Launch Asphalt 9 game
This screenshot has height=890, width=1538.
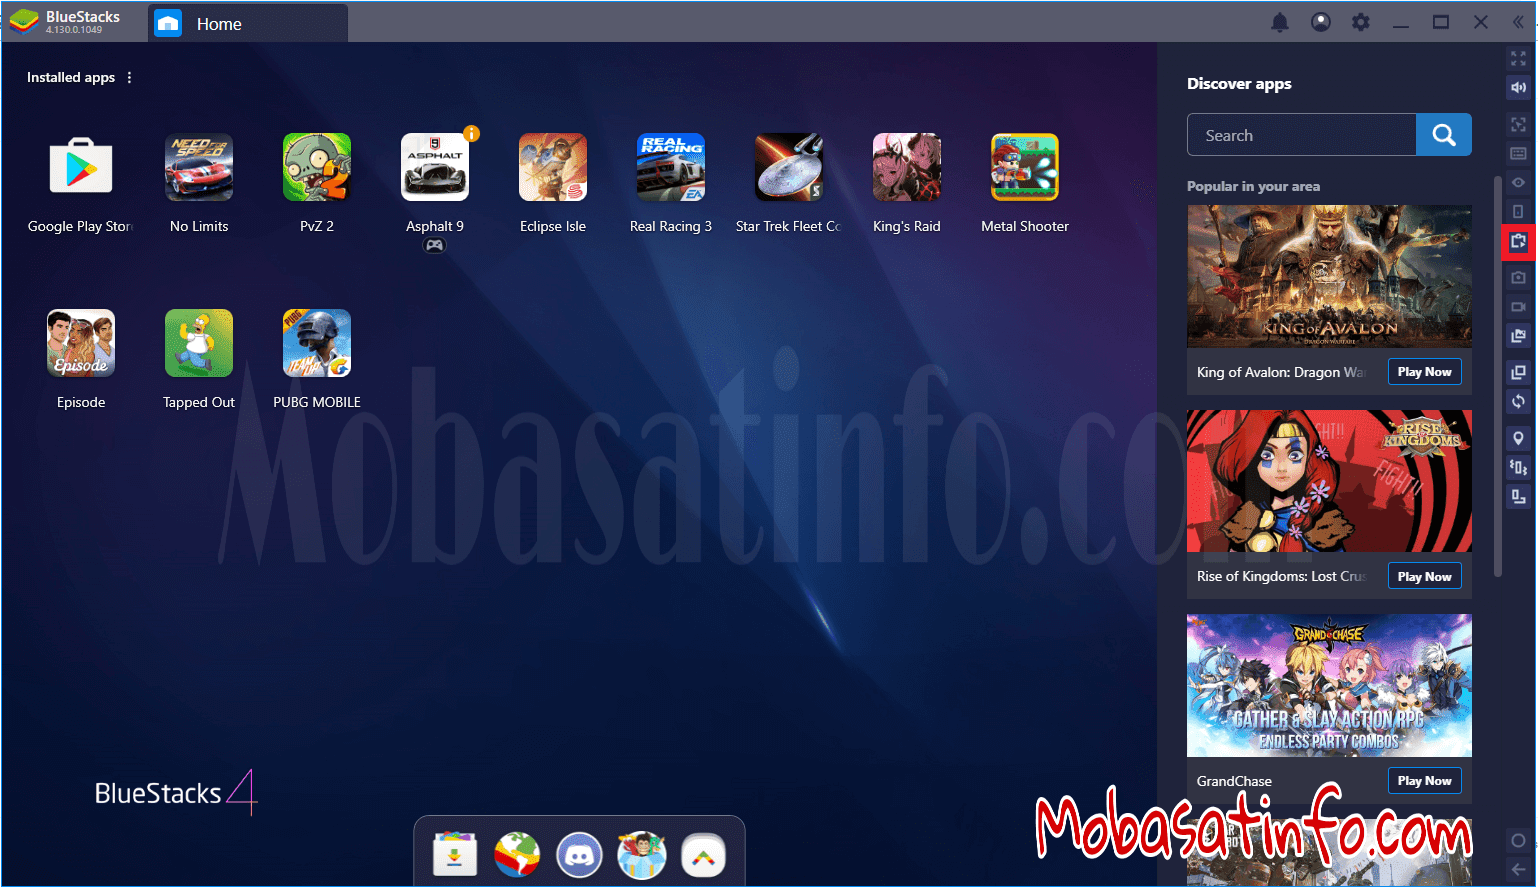pos(435,167)
